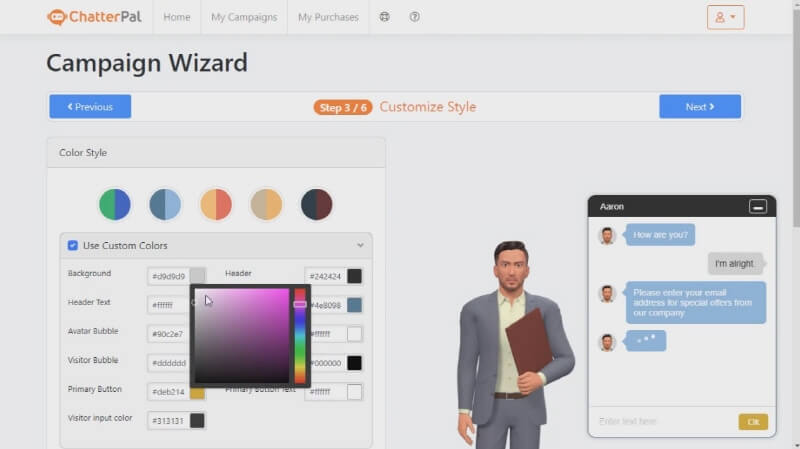Open the Visitor input color dark swatch

(197, 421)
